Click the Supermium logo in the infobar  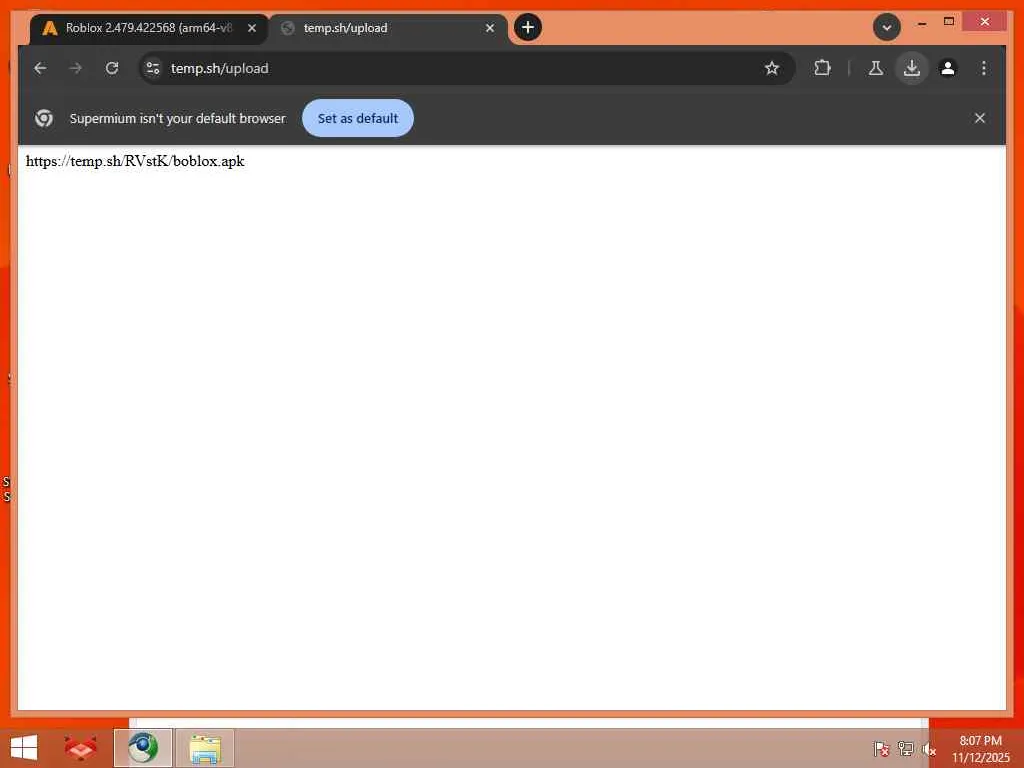tap(44, 118)
